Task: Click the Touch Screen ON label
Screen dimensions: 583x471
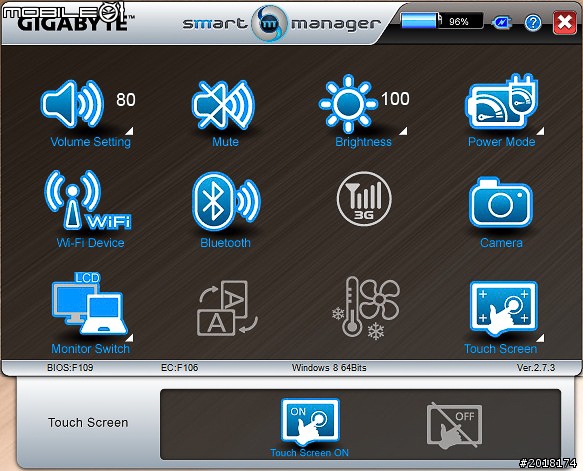Action: [309, 453]
